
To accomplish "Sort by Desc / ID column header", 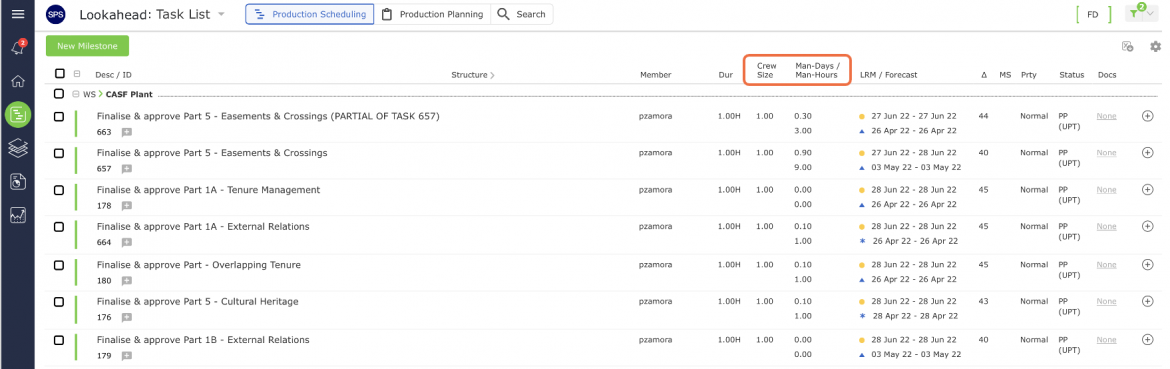I will (x=113, y=75).
